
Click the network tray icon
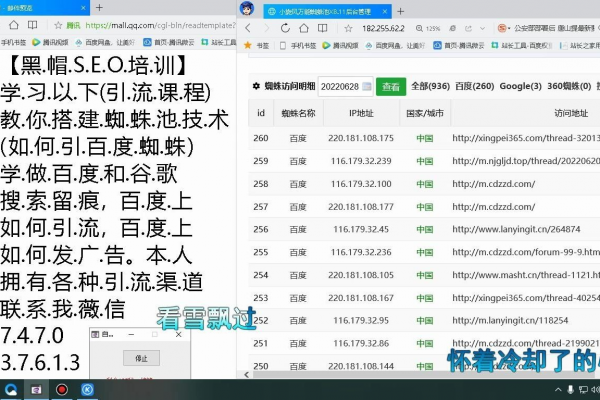pyautogui.click(x=583, y=390)
